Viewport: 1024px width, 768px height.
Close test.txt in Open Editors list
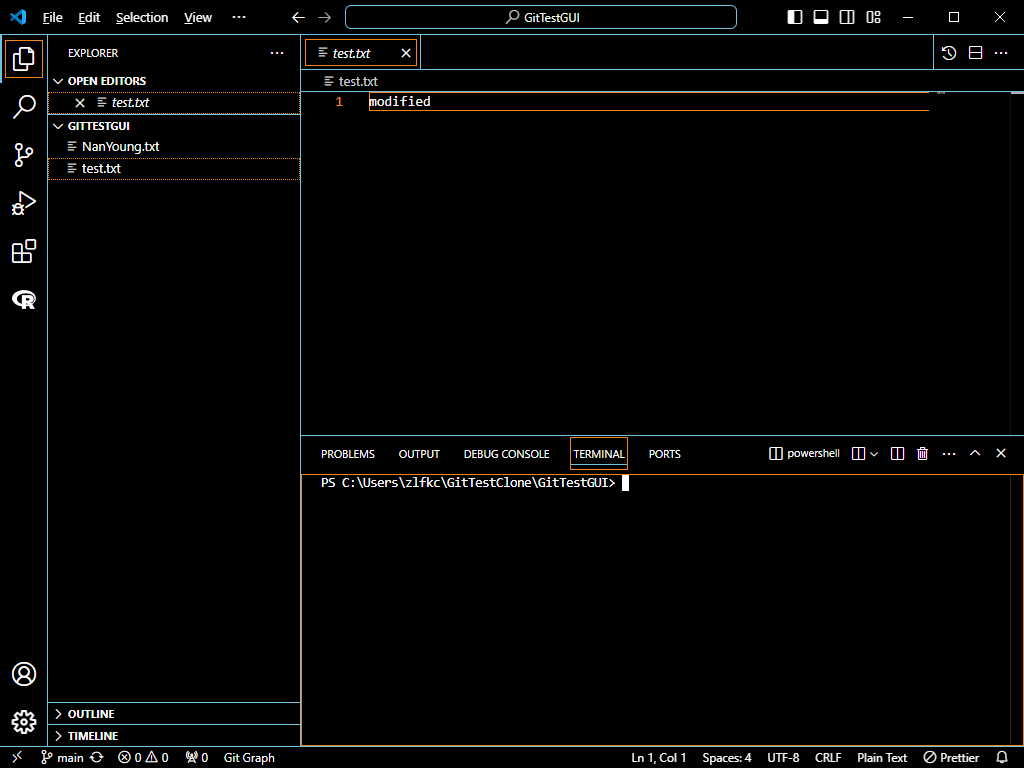80,103
